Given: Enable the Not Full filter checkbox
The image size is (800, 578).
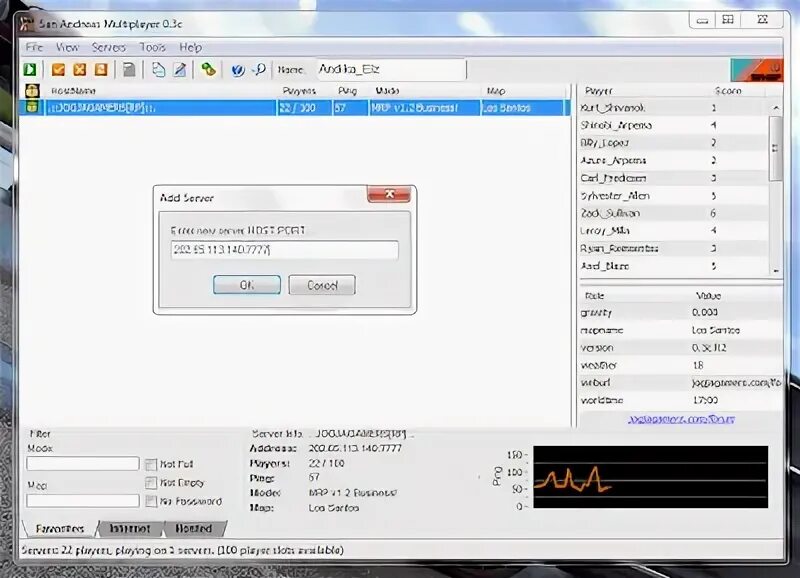Looking at the screenshot, I should 151,464.
